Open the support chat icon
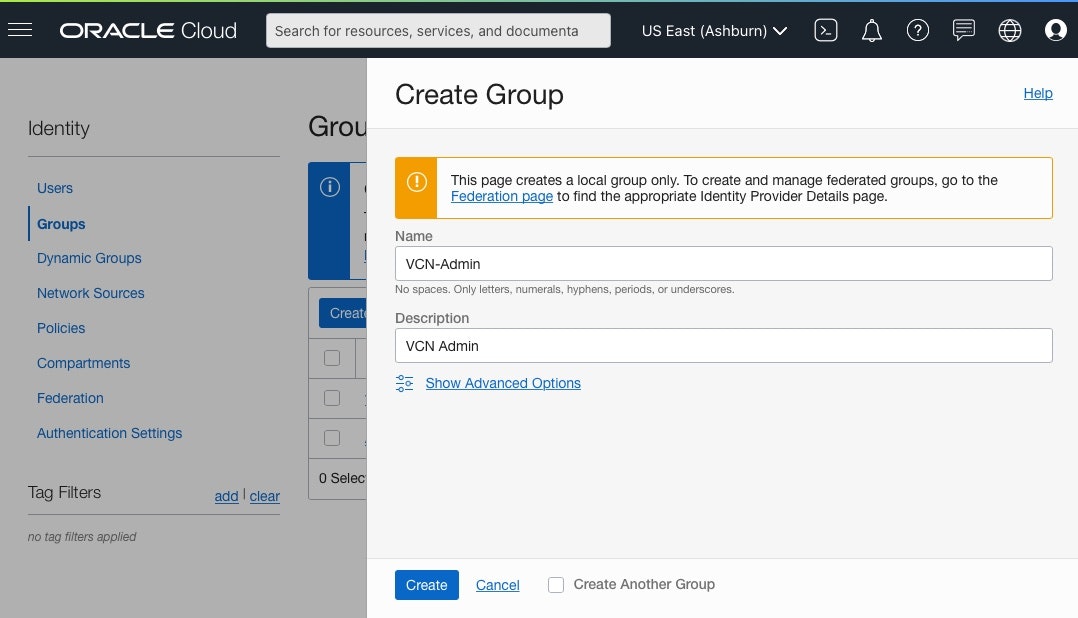Image resolution: width=1078 pixels, height=618 pixels. [x=964, y=30]
